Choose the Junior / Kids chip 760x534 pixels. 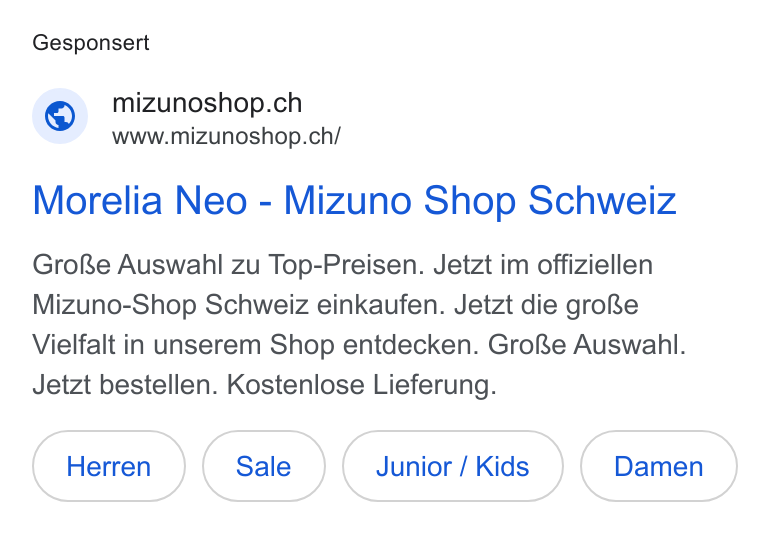coord(453,466)
